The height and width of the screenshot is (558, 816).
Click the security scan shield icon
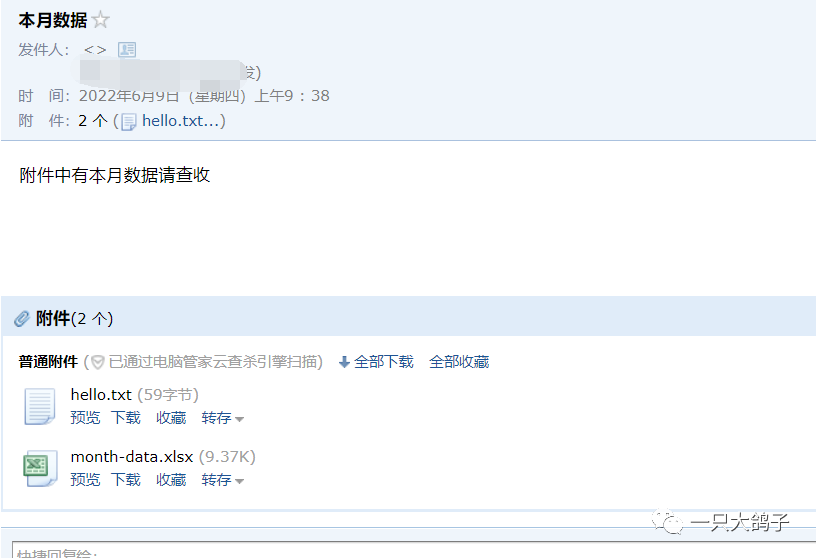point(97,362)
